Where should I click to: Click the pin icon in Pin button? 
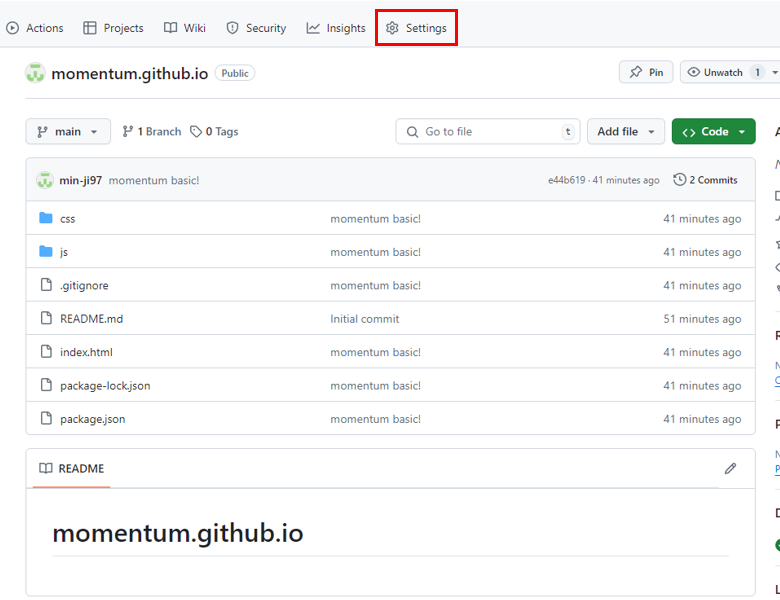(636, 72)
